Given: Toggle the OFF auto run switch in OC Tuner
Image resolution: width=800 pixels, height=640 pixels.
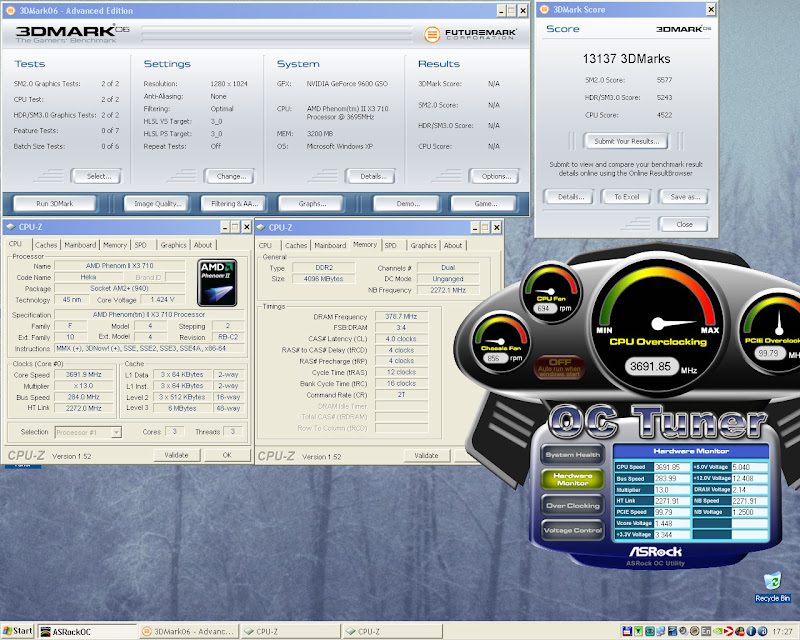Looking at the screenshot, I should pyautogui.click(x=559, y=366).
